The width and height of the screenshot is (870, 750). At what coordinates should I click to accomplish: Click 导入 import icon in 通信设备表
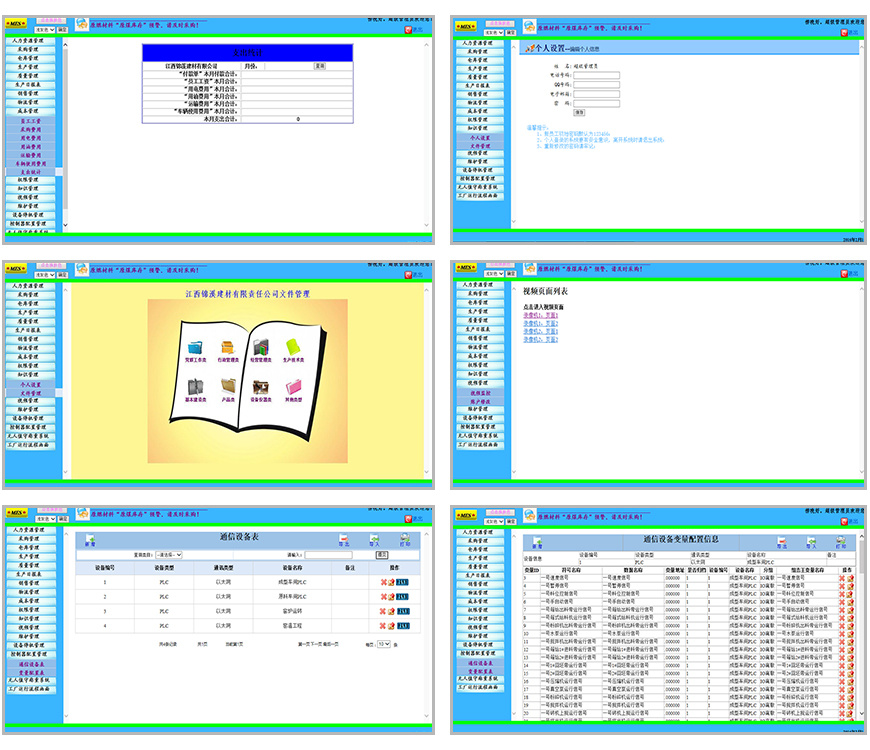tap(375, 540)
